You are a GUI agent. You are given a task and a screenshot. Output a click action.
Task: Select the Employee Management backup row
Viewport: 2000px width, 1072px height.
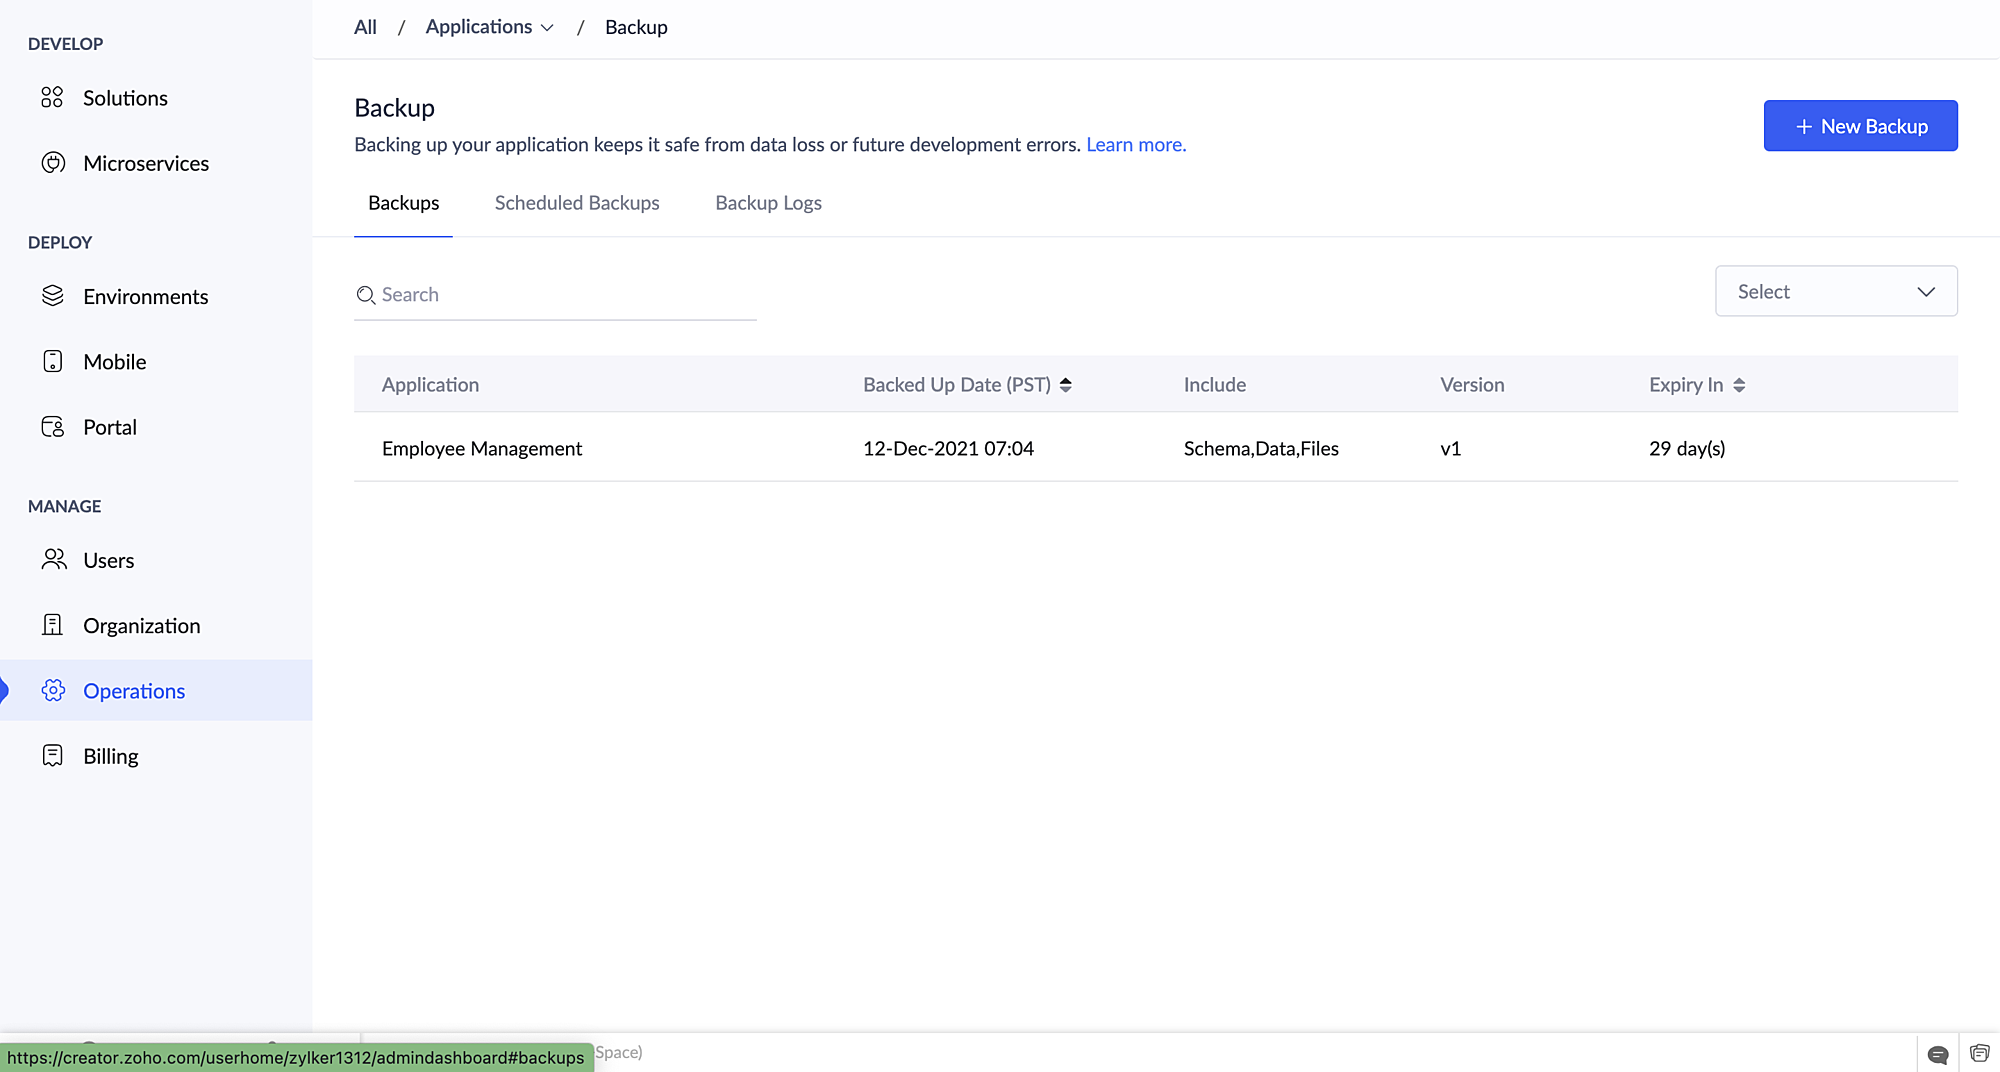tap(482, 449)
